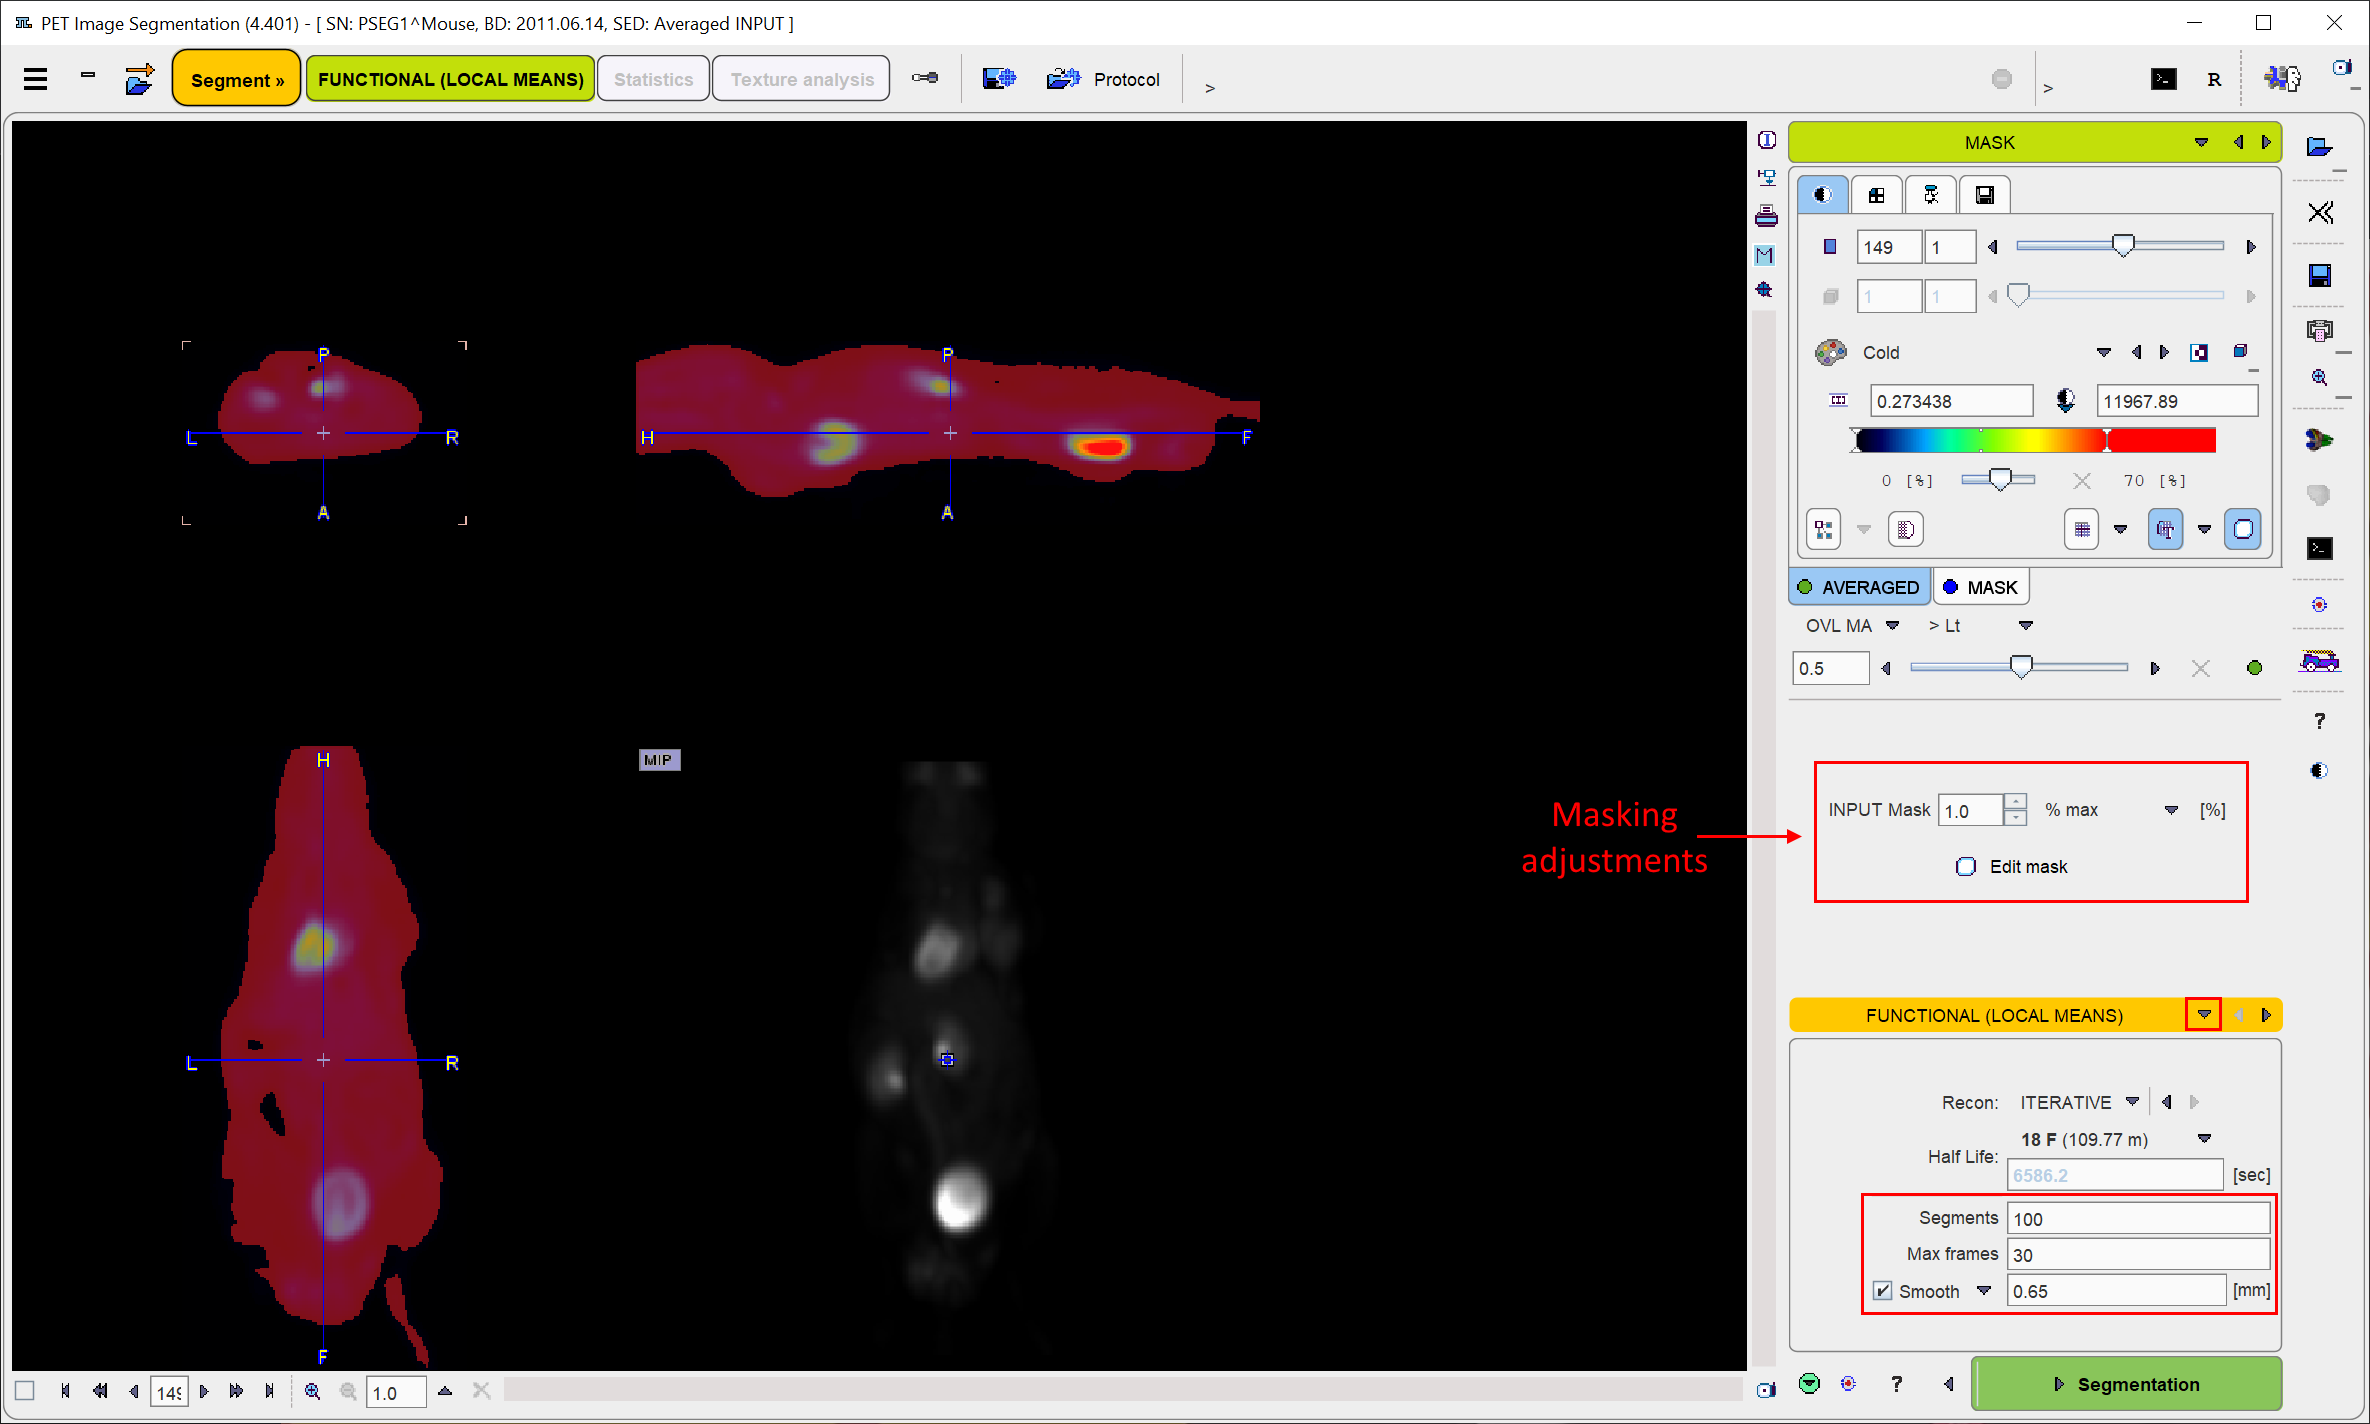Click the slice slider handle

(2123, 245)
